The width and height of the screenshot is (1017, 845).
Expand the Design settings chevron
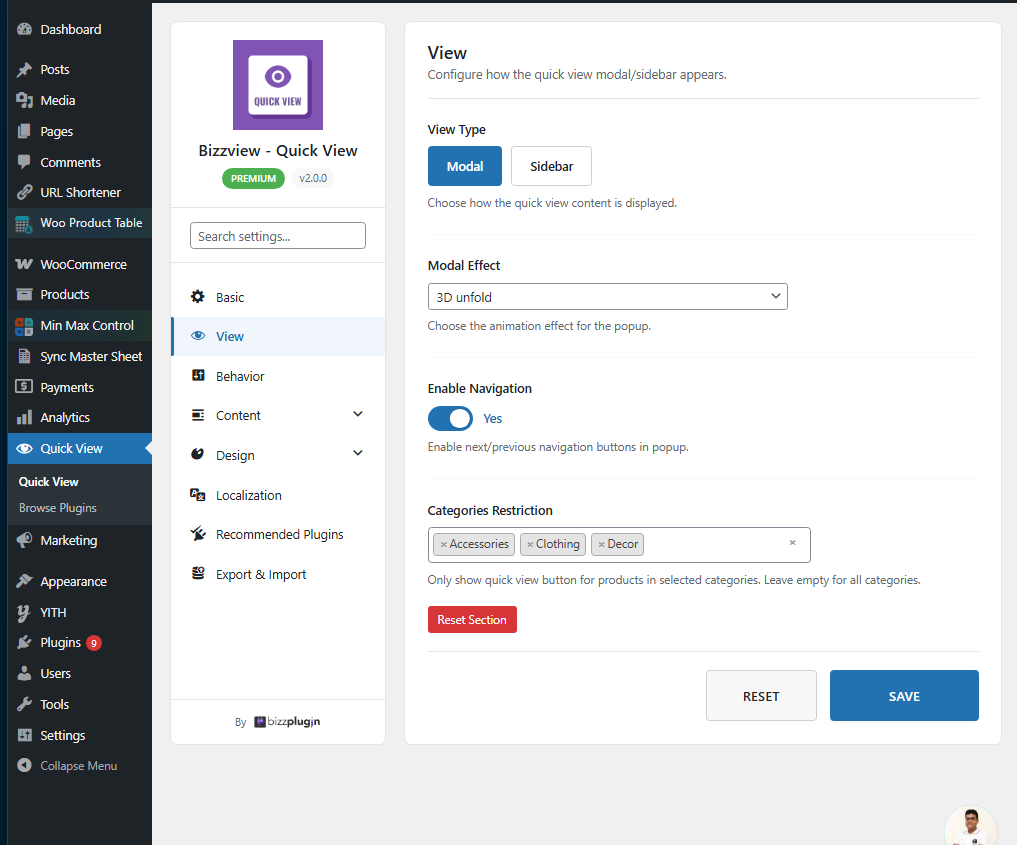[357, 453]
